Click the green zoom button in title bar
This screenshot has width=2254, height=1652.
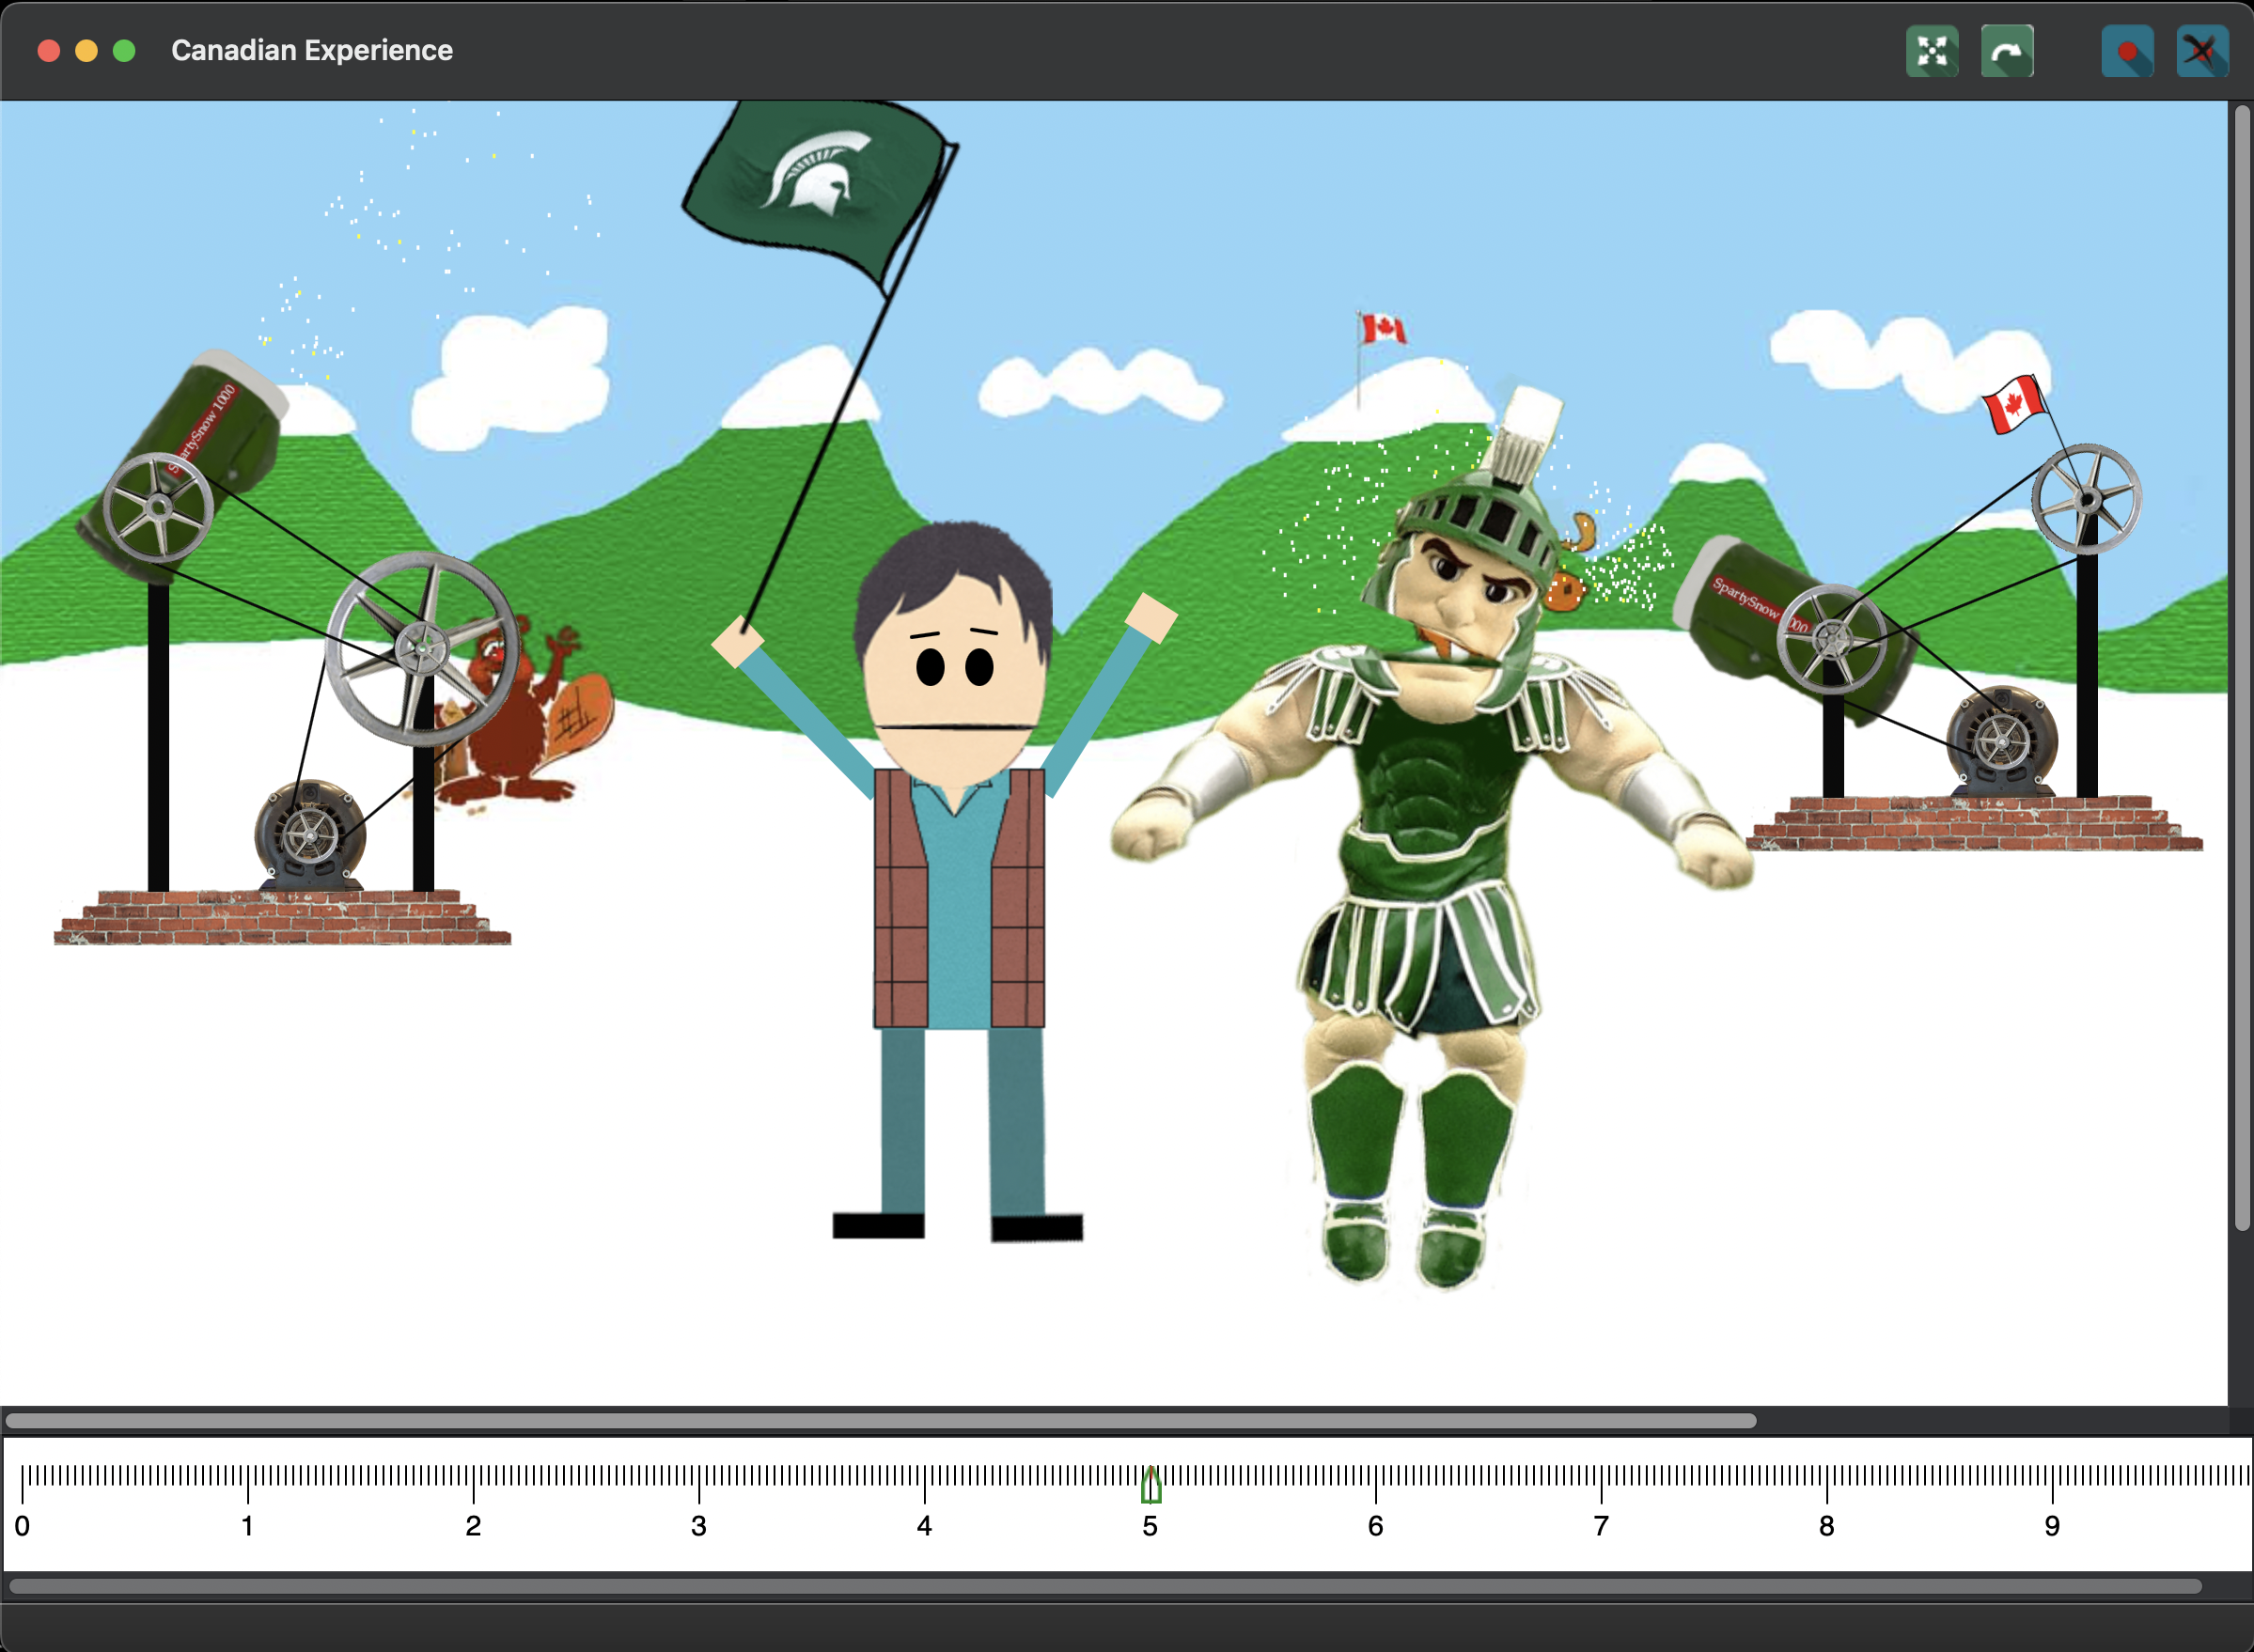[x=124, y=51]
